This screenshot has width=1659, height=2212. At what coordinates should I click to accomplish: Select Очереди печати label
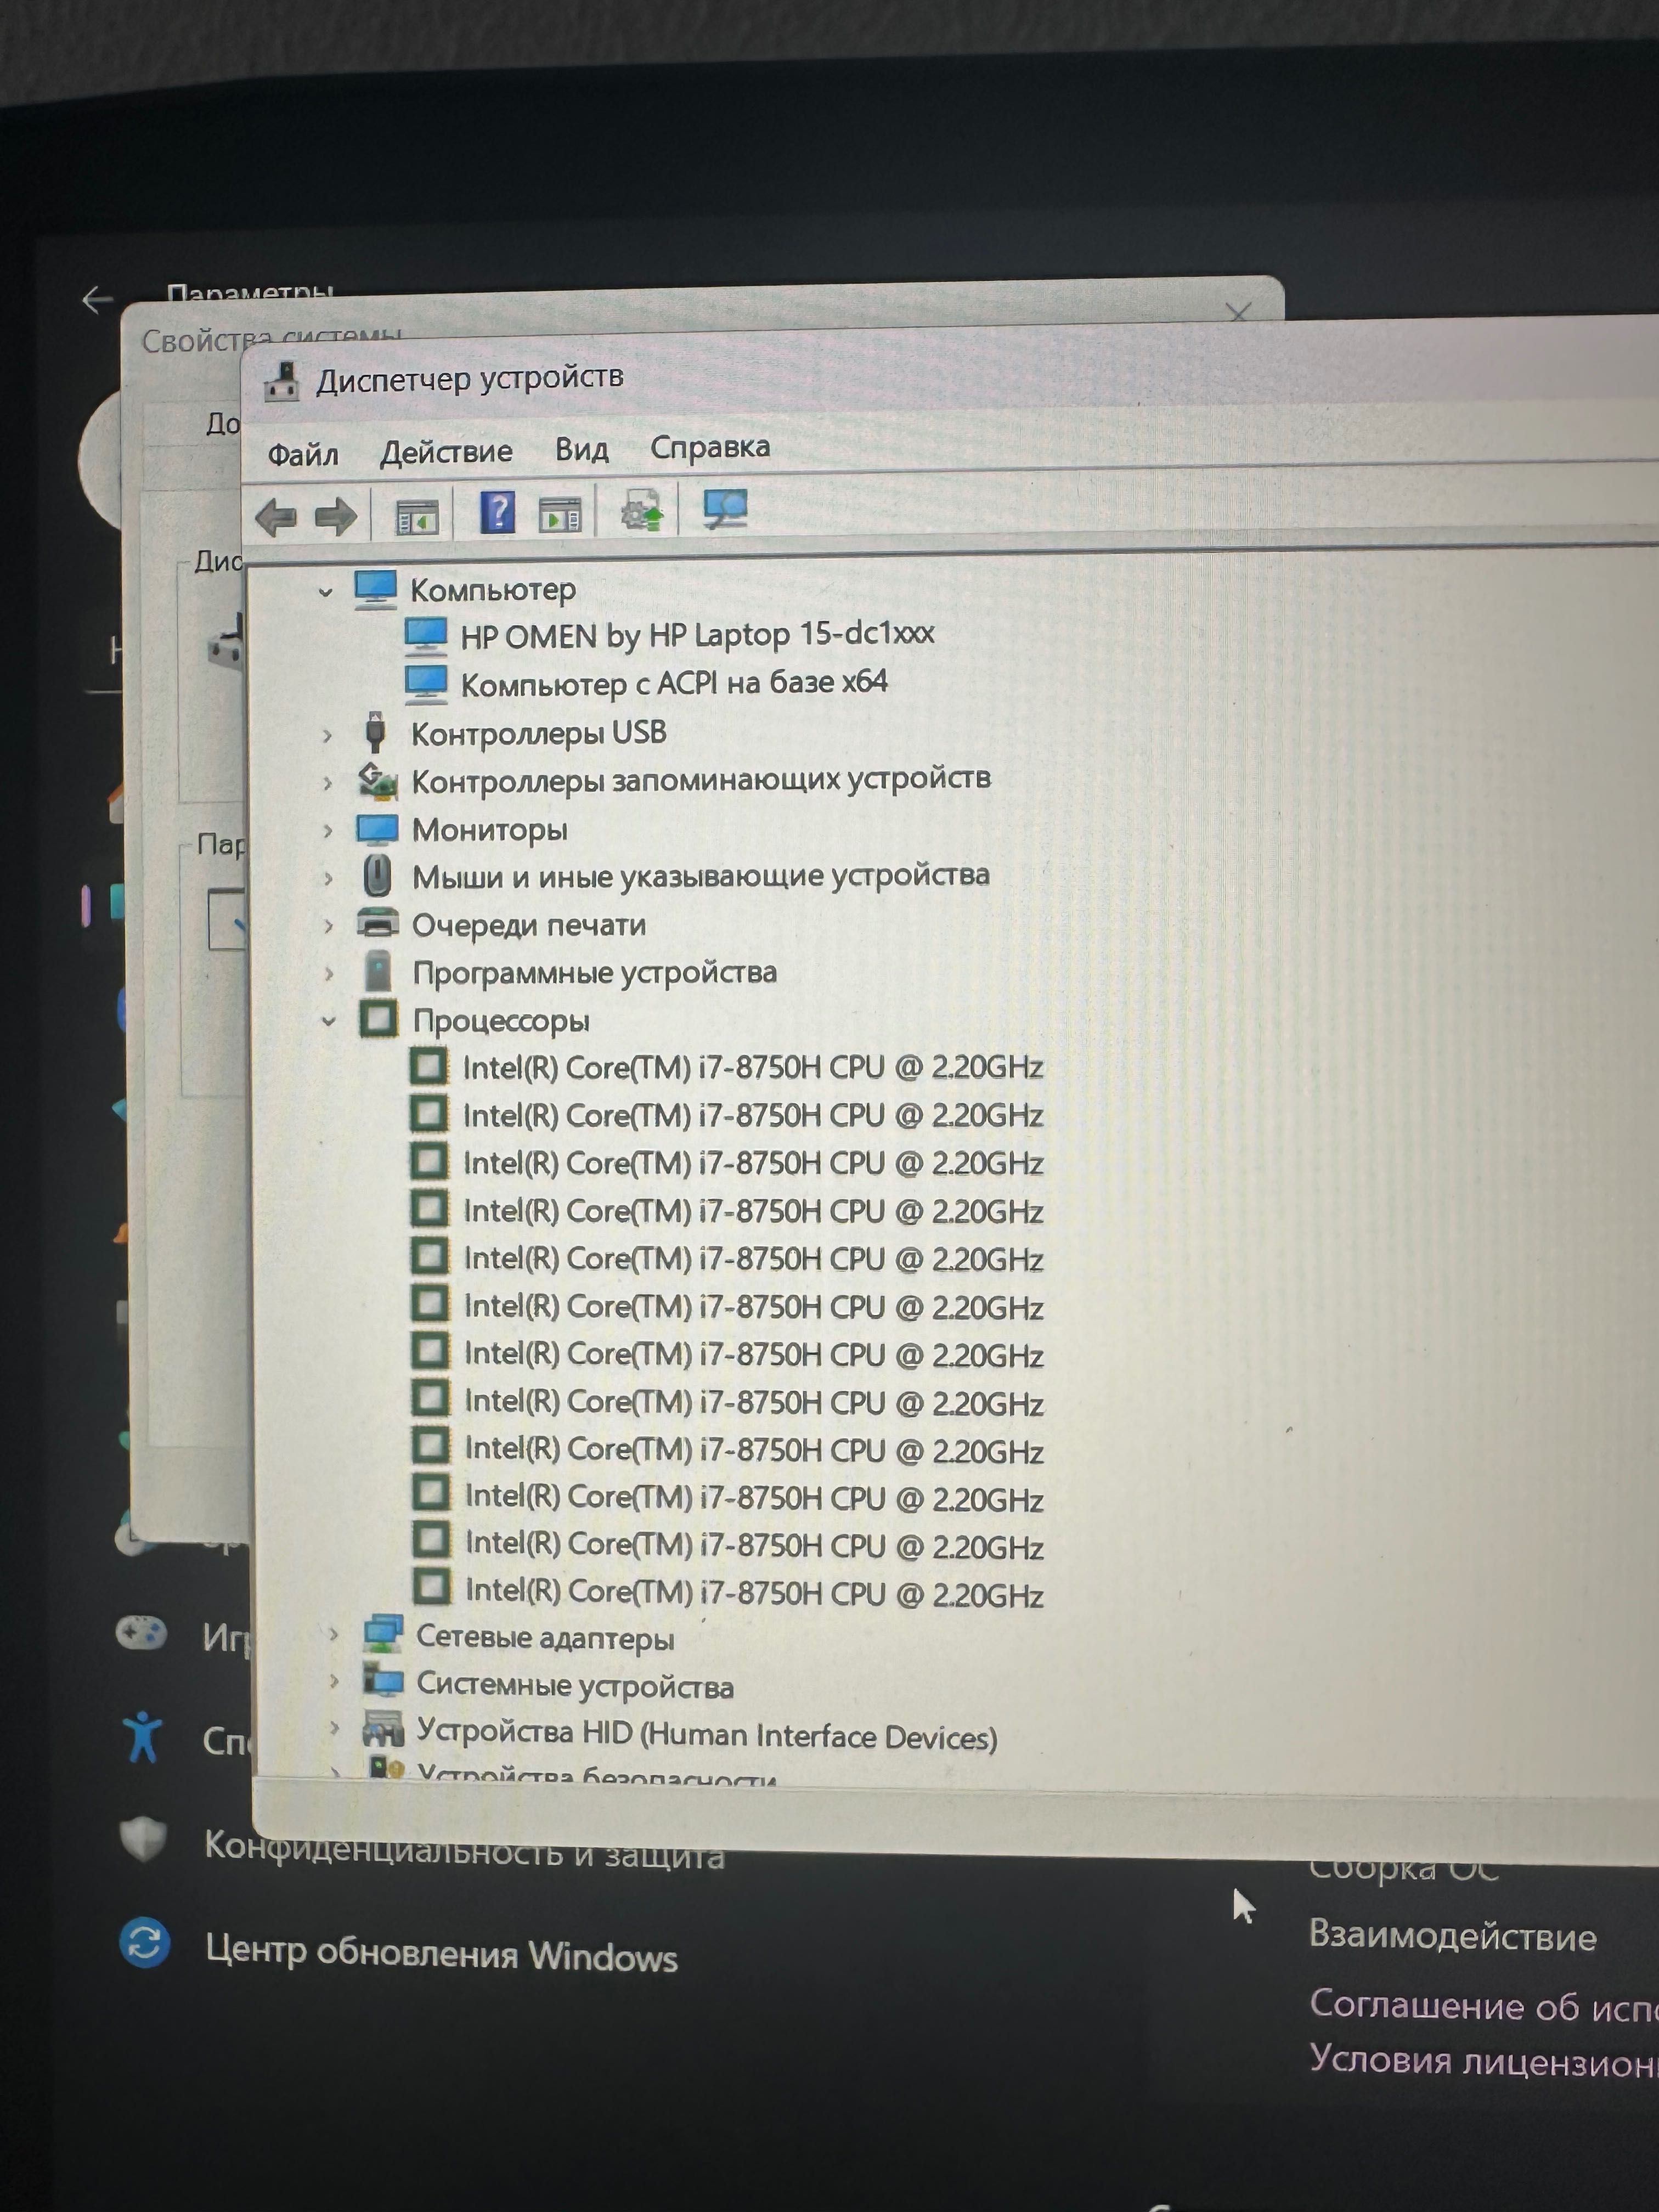pos(529,925)
